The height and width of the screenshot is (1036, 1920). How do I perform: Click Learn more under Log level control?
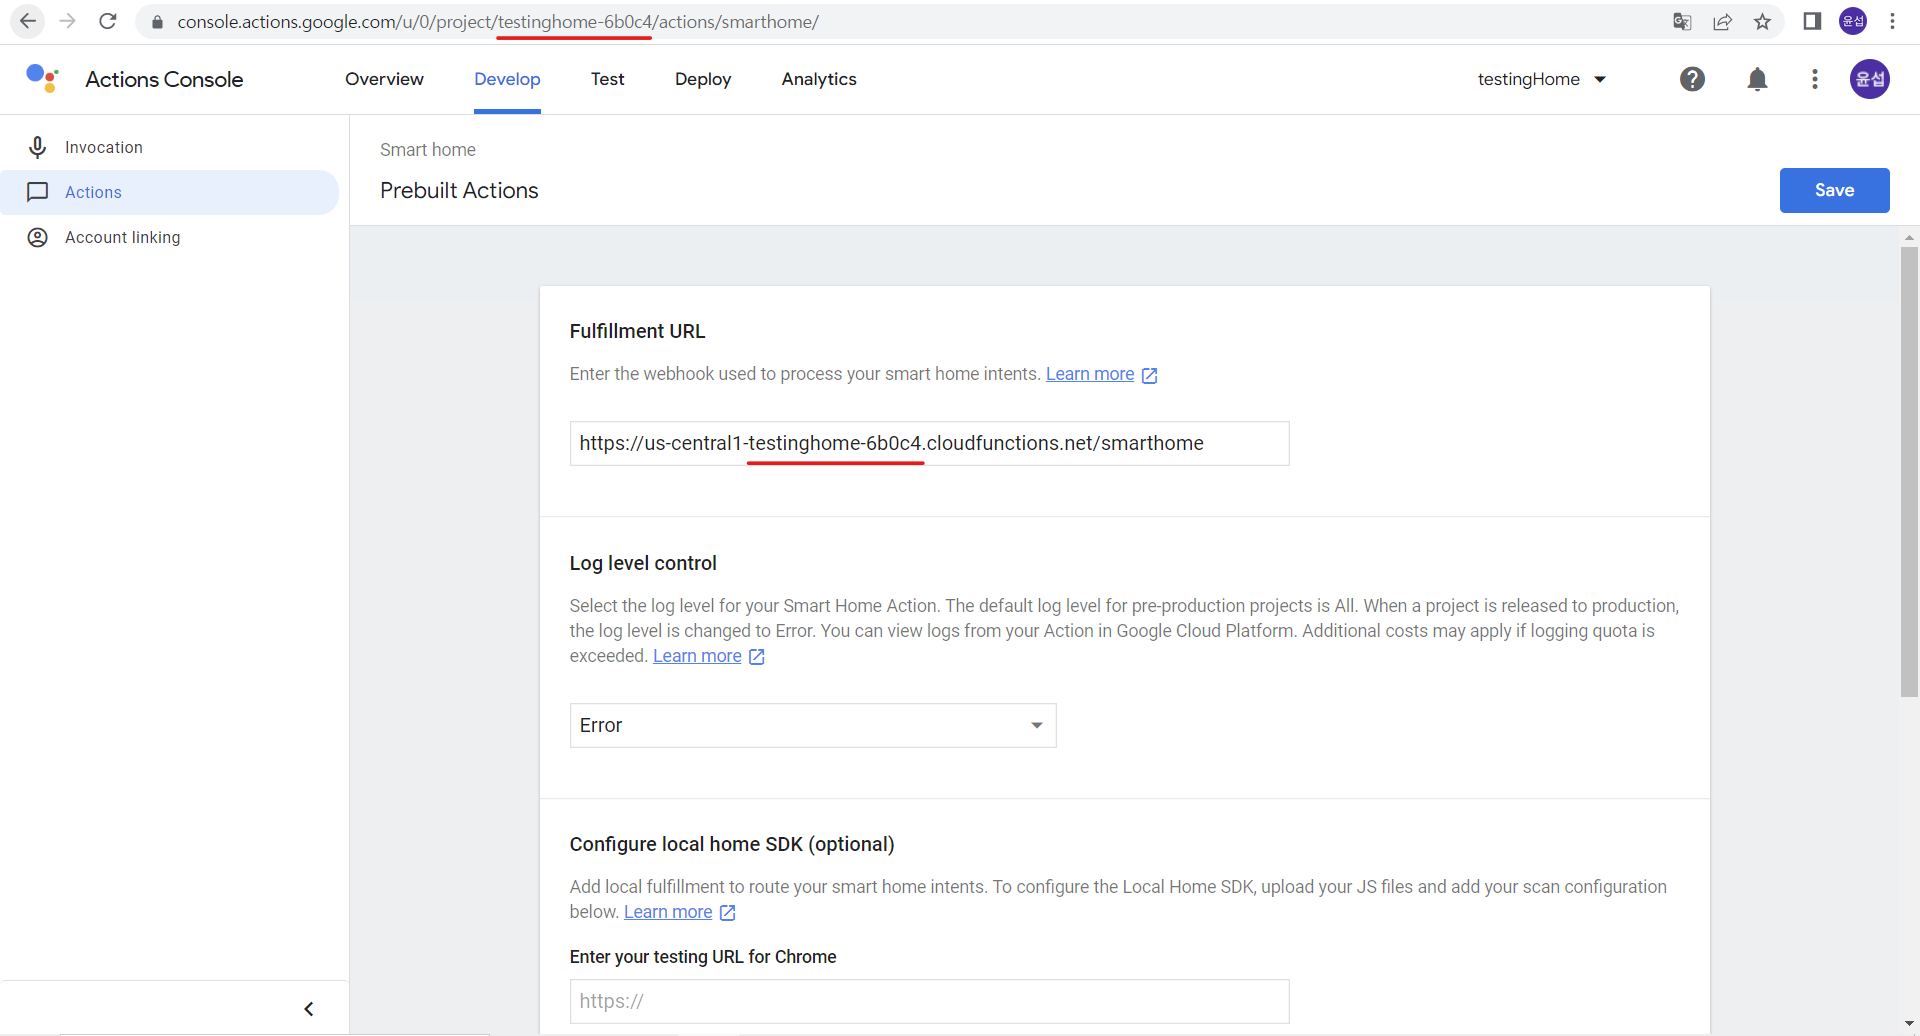pyautogui.click(x=697, y=656)
